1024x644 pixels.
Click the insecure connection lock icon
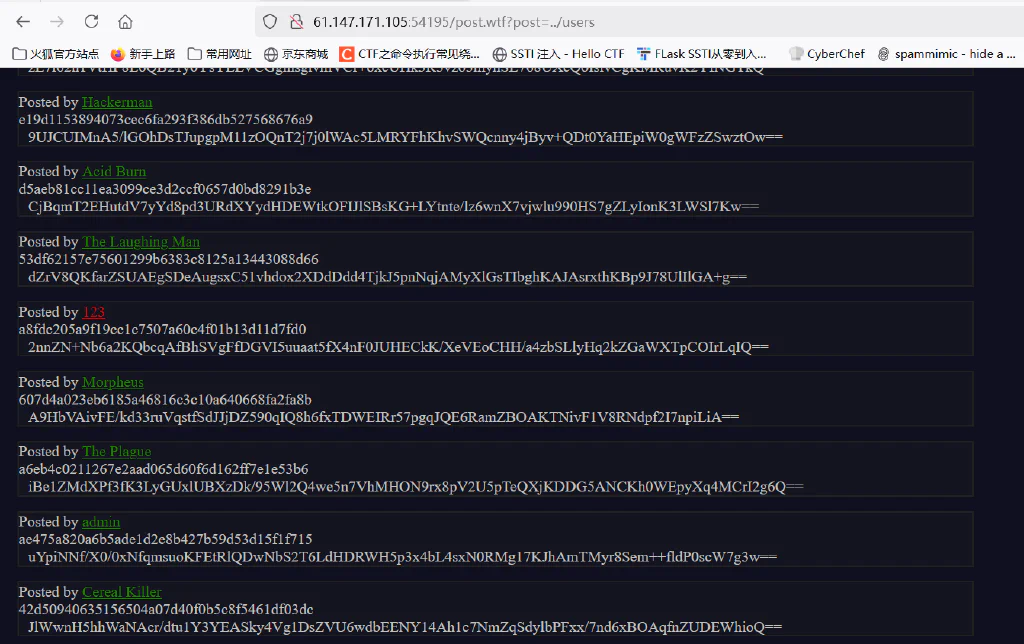[x=296, y=22]
